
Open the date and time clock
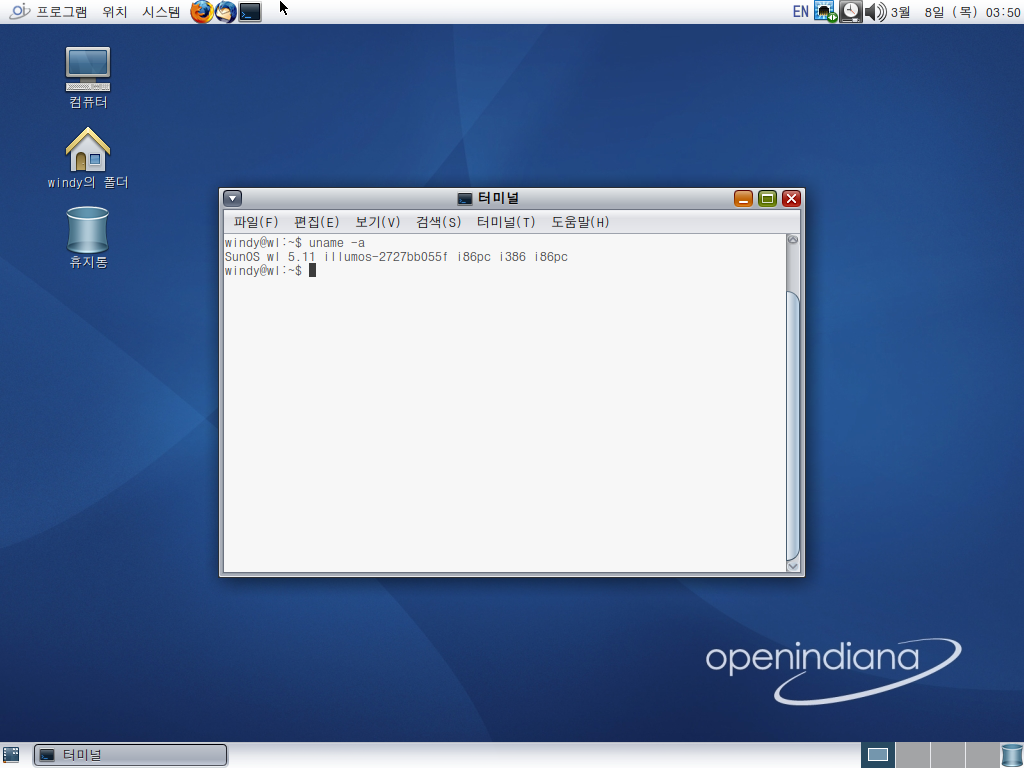click(955, 12)
